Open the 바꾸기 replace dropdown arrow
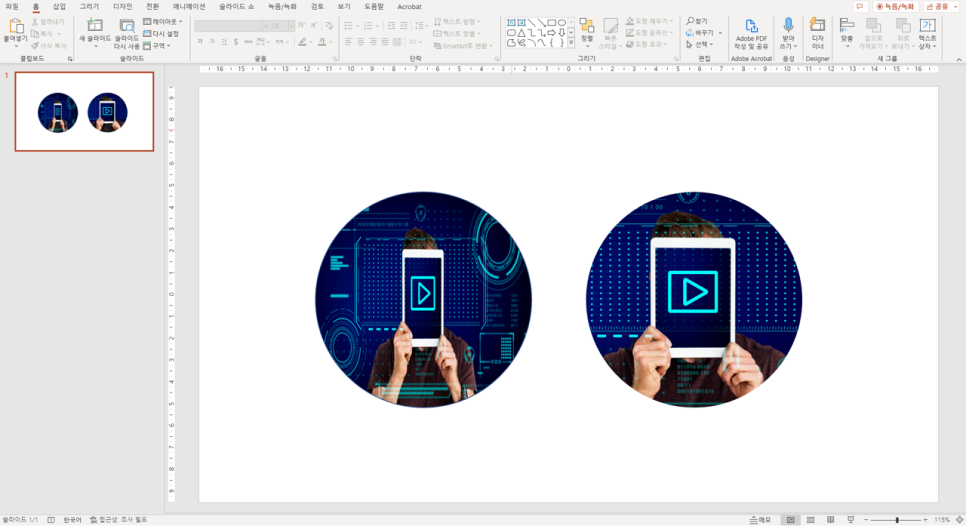966x526 pixels. pos(720,33)
